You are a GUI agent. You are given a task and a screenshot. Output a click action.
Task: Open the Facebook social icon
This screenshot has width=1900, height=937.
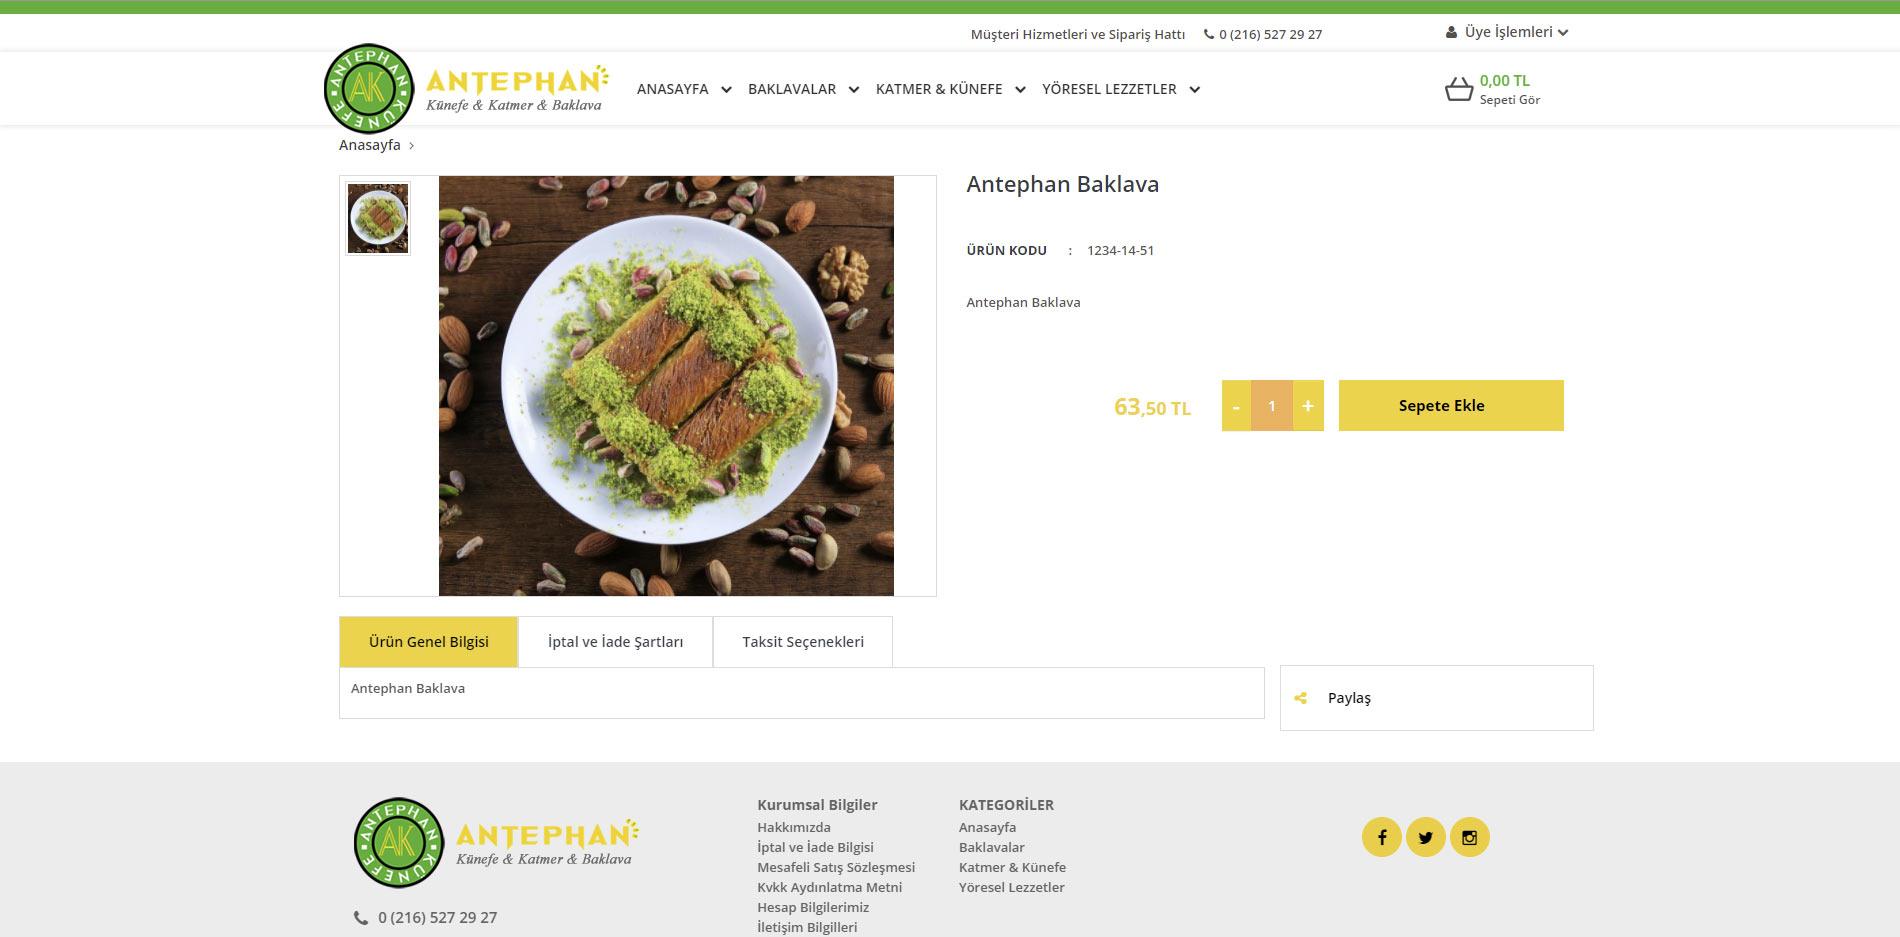pos(1382,837)
